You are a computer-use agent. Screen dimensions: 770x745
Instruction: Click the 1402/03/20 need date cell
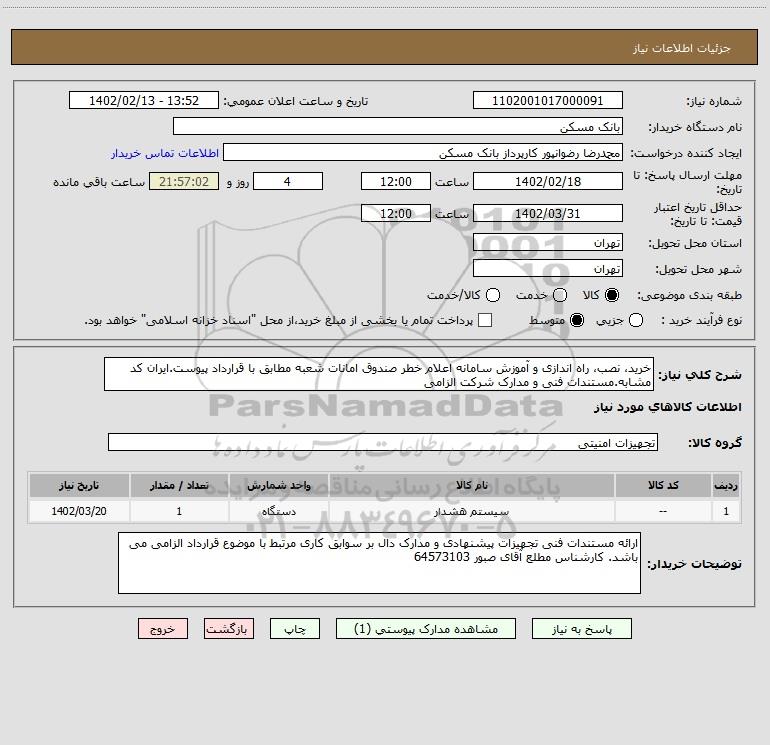pos(79,512)
